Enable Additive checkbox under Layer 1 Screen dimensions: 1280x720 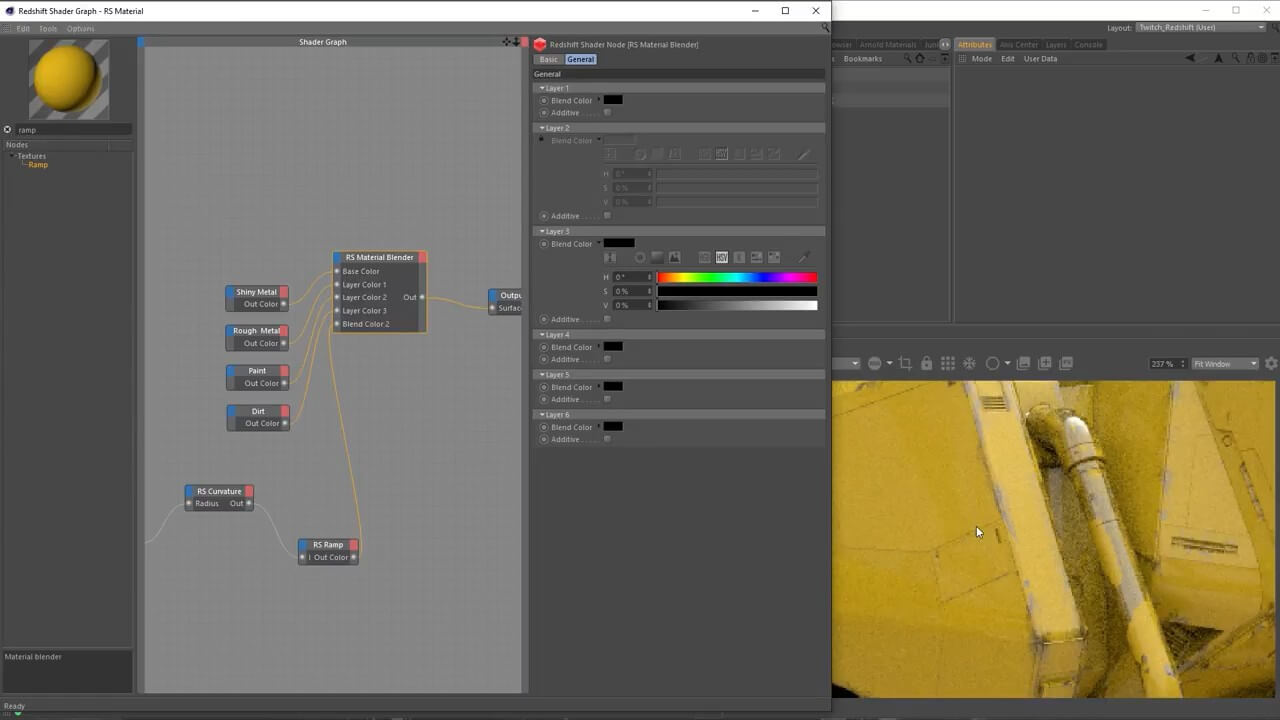tap(607, 113)
